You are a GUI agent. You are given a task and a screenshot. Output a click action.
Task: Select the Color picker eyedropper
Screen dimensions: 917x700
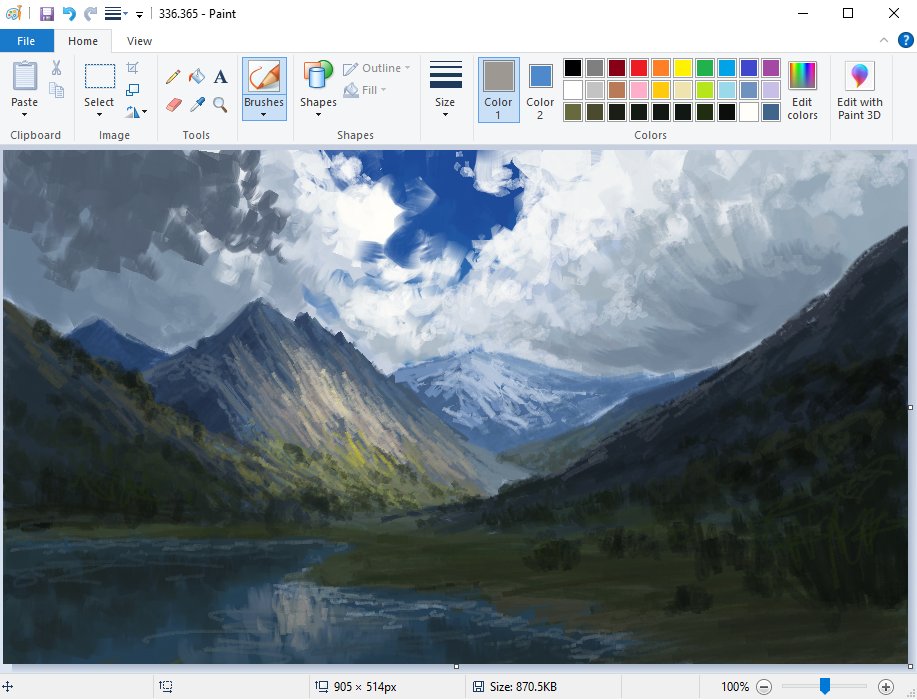pyautogui.click(x=197, y=105)
